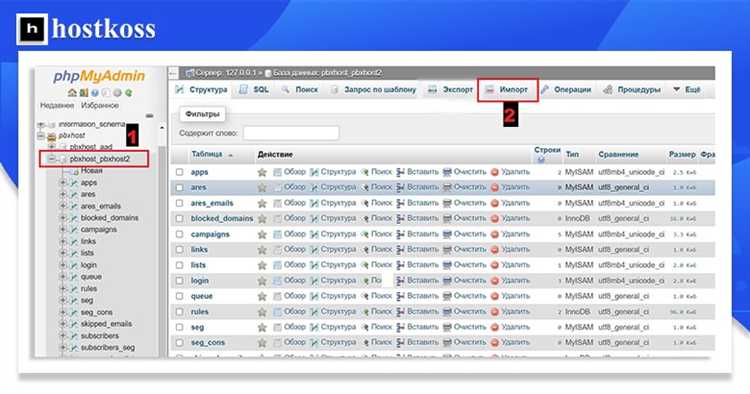Switch to the Операции tab
This screenshot has width=750, height=394.
coord(566,89)
